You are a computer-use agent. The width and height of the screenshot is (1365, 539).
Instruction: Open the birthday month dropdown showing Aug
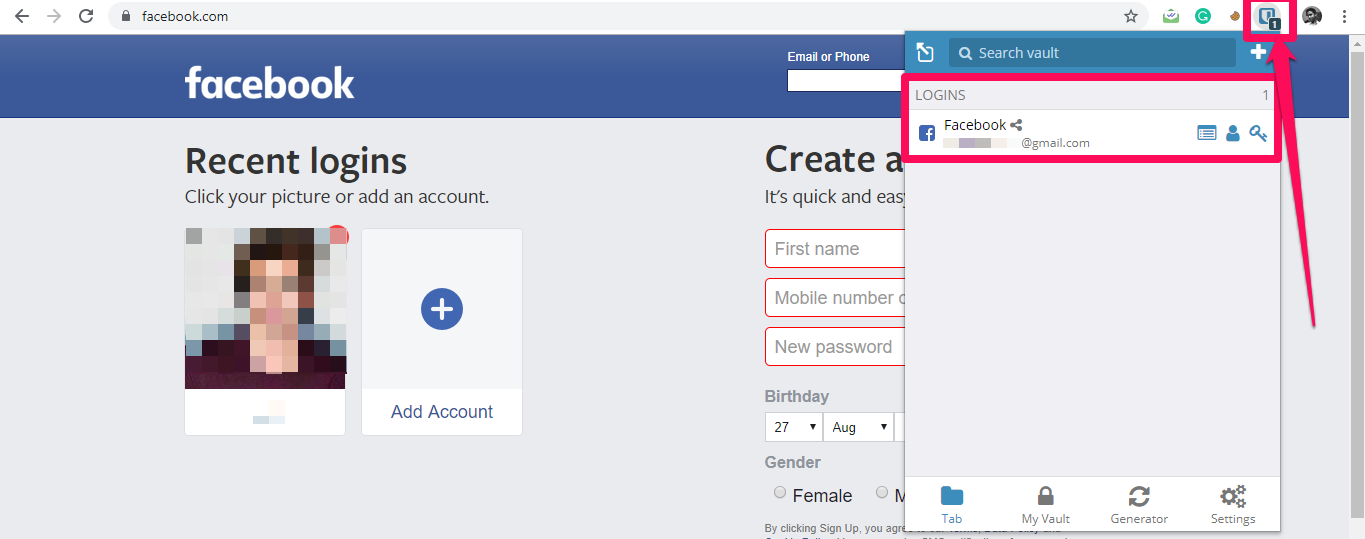pyautogui.click(x=860, y=427)
